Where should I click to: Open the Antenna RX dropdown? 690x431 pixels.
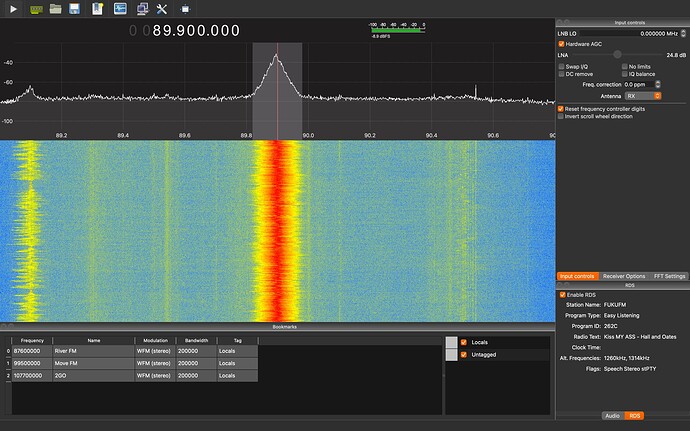(x=643, y=95)
